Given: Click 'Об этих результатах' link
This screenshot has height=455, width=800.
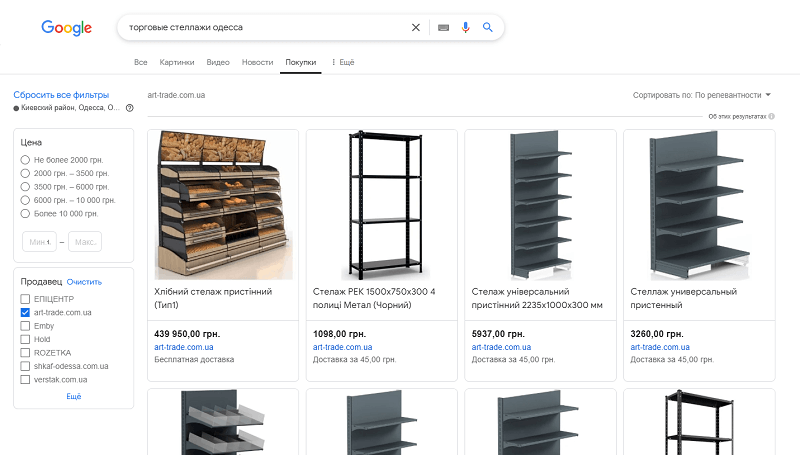Looking at the screenshot, I should [x=737, y=116].
